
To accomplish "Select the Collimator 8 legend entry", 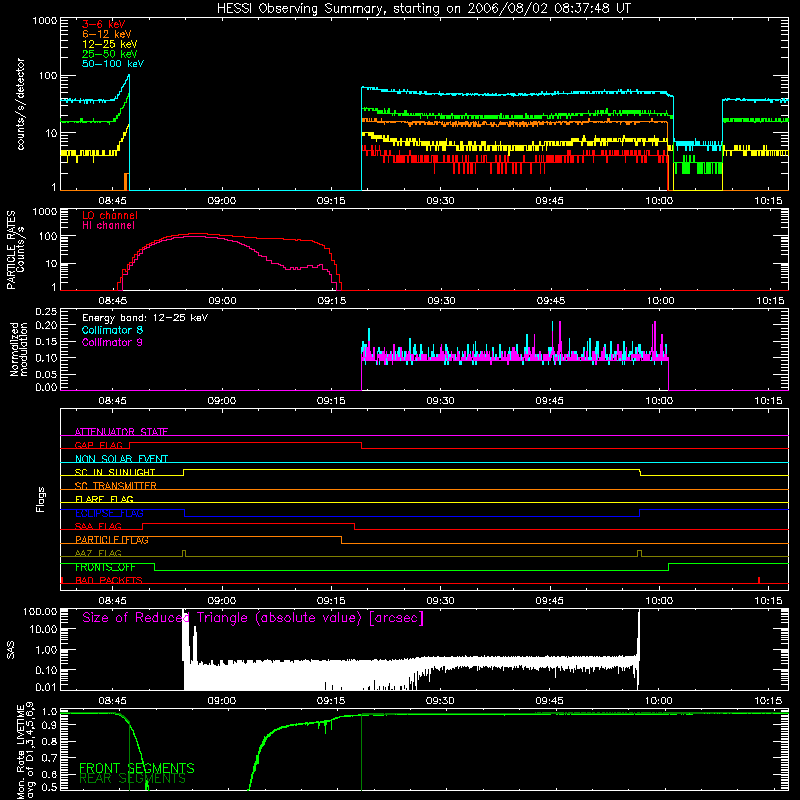I will click(x=112, y=330).
